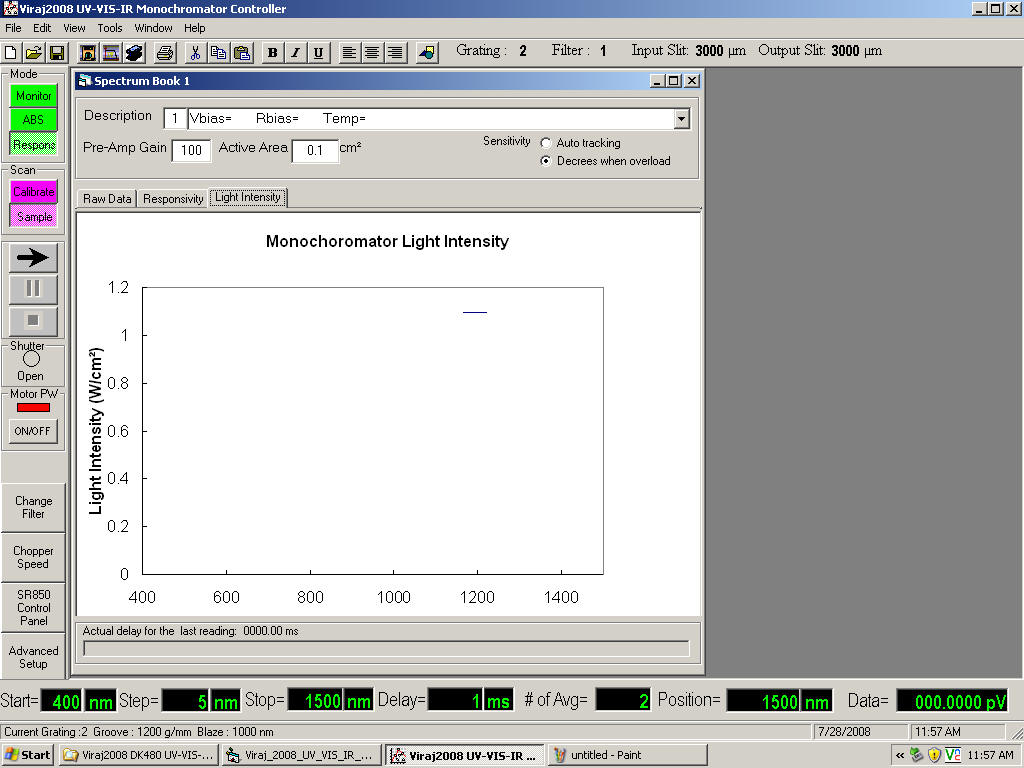Click the red Motor PW indicator
The image size is (1024, 768).
[x=33, y=408]
